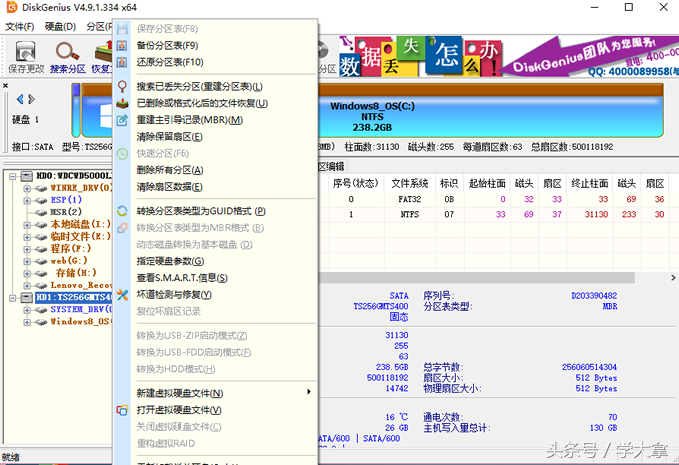Choose 备份分区表(F9) from the menu

216,45
